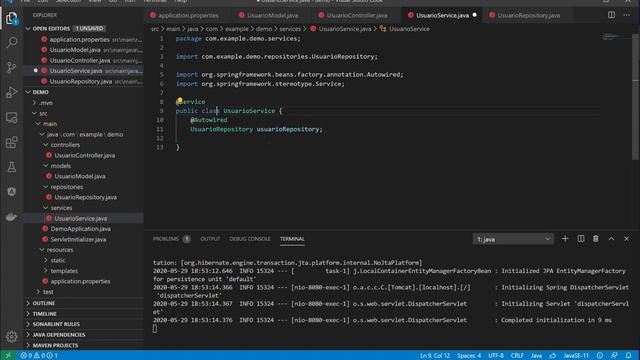Click remote window indicator in status bar
Image resolution: width=640 pixels, height=360 pixels.
[8, 356]
